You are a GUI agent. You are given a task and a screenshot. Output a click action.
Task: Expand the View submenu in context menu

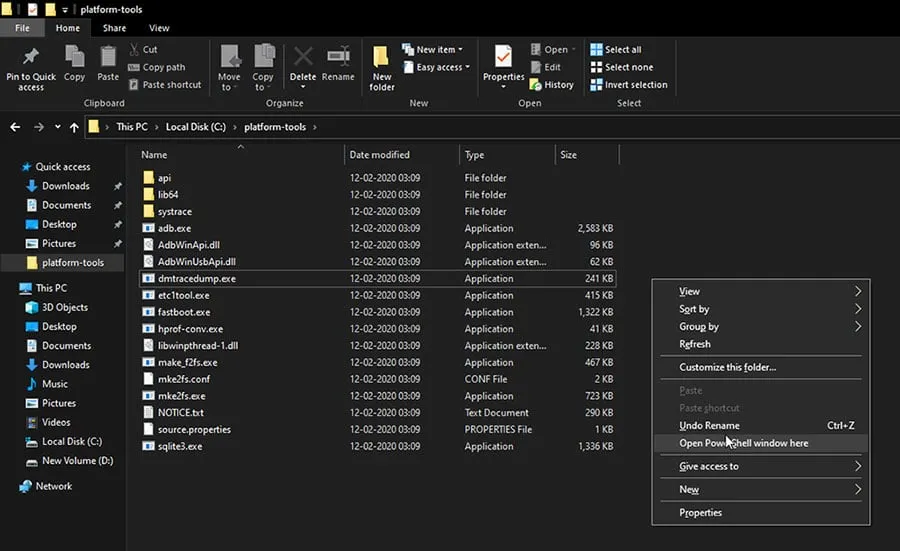[x=690, y=291]
